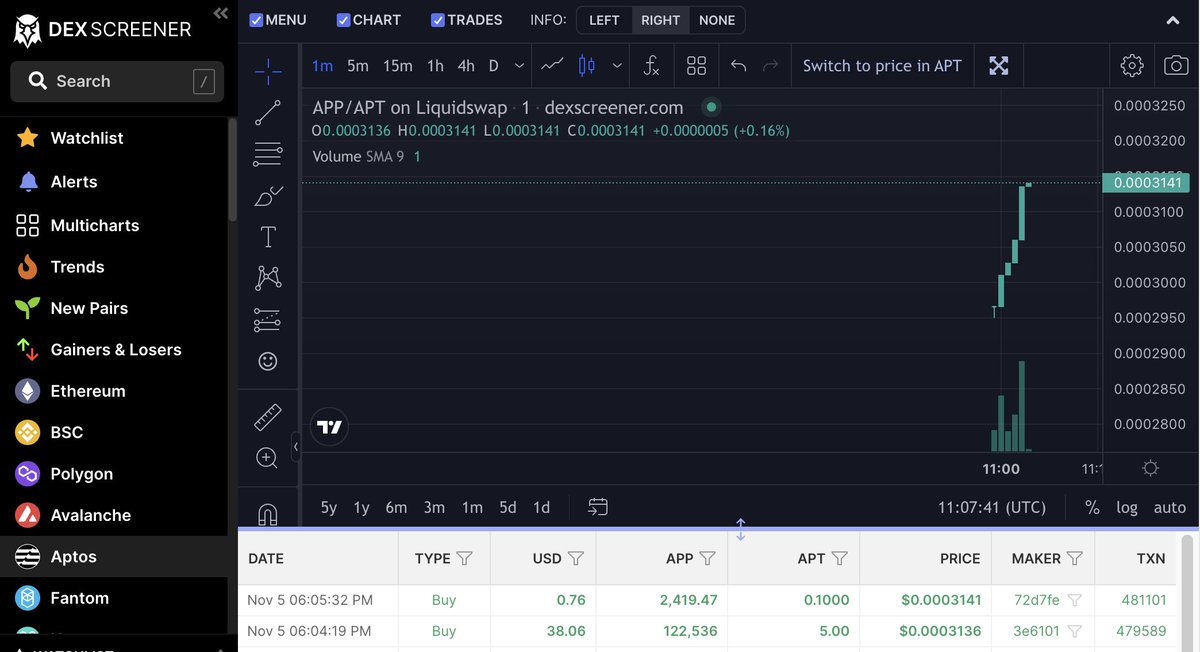The width and height of the screenshot is (1200, 652).
Task: Select the Text annotation tool
Action: [x=267, y=237]
